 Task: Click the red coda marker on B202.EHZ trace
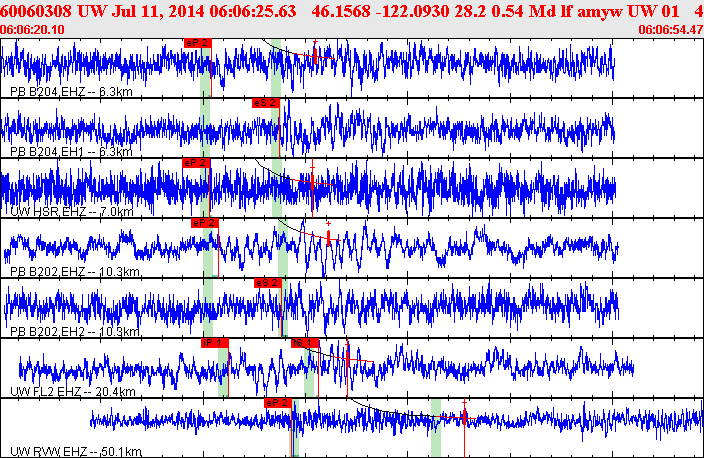(328, 238)
